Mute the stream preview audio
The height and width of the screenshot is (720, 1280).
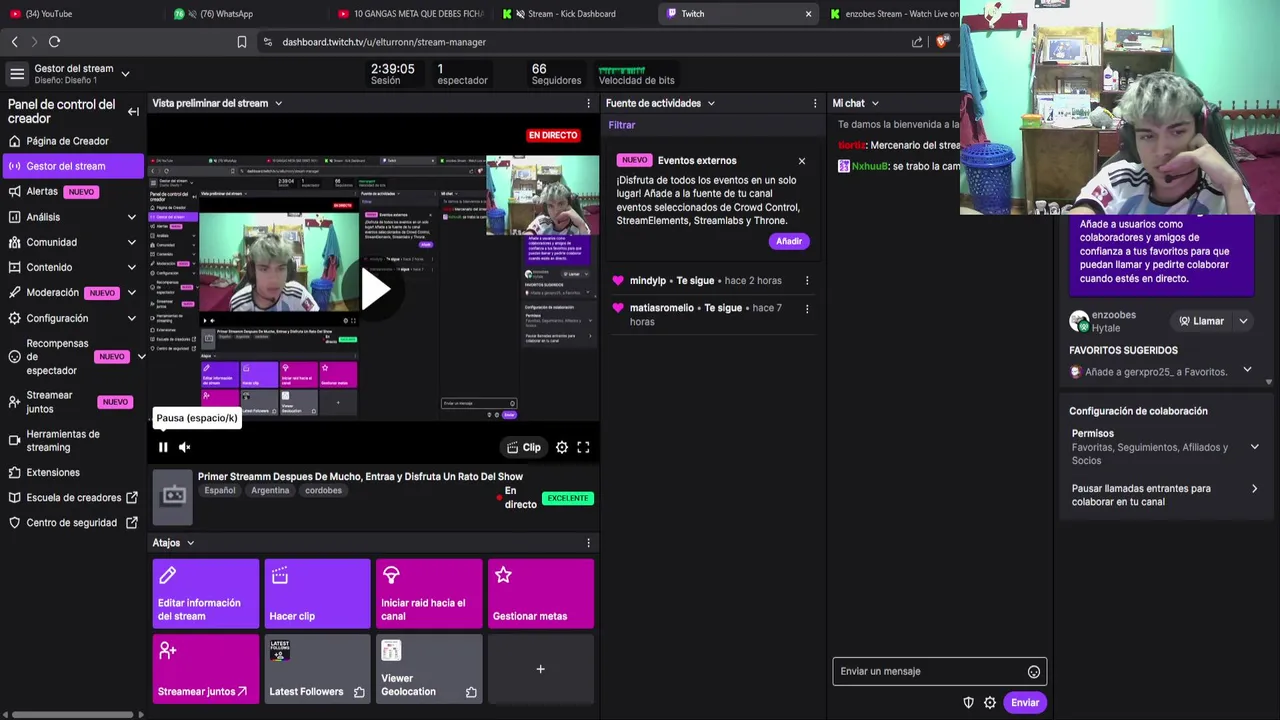click(184, 447)
